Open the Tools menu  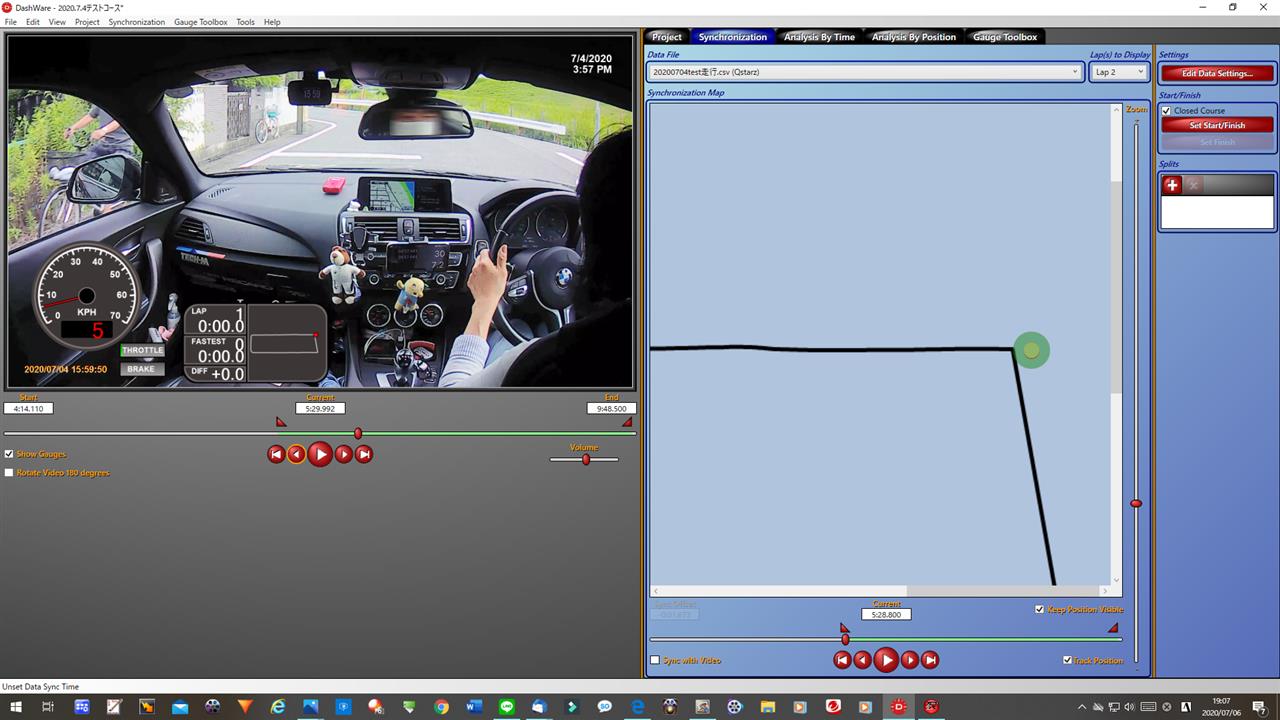pos(245,22)
